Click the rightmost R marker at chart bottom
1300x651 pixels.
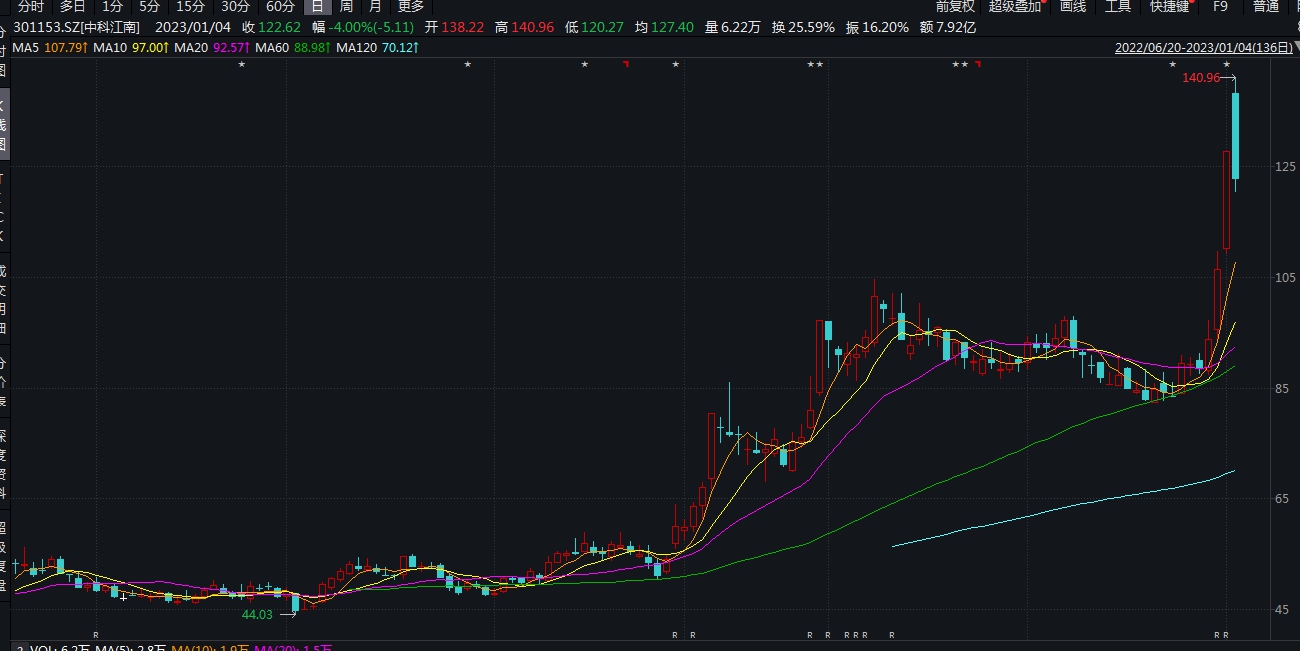point(1226,635)
